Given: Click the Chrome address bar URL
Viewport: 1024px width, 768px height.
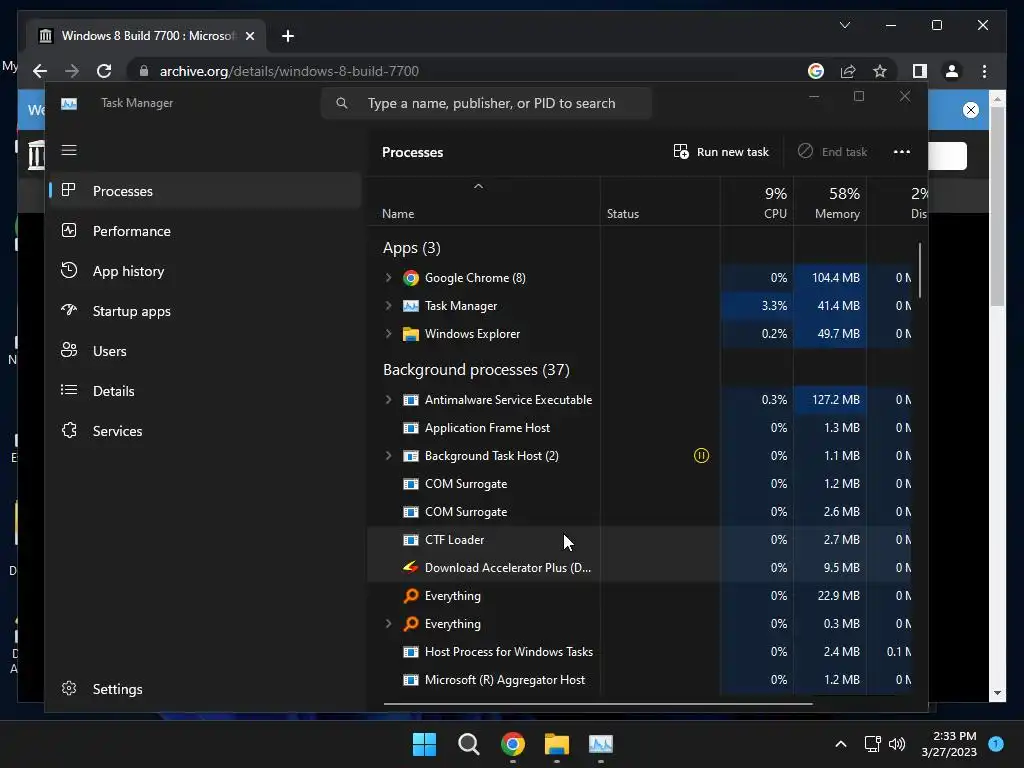Looking at the screenshot, I should 289,71.
